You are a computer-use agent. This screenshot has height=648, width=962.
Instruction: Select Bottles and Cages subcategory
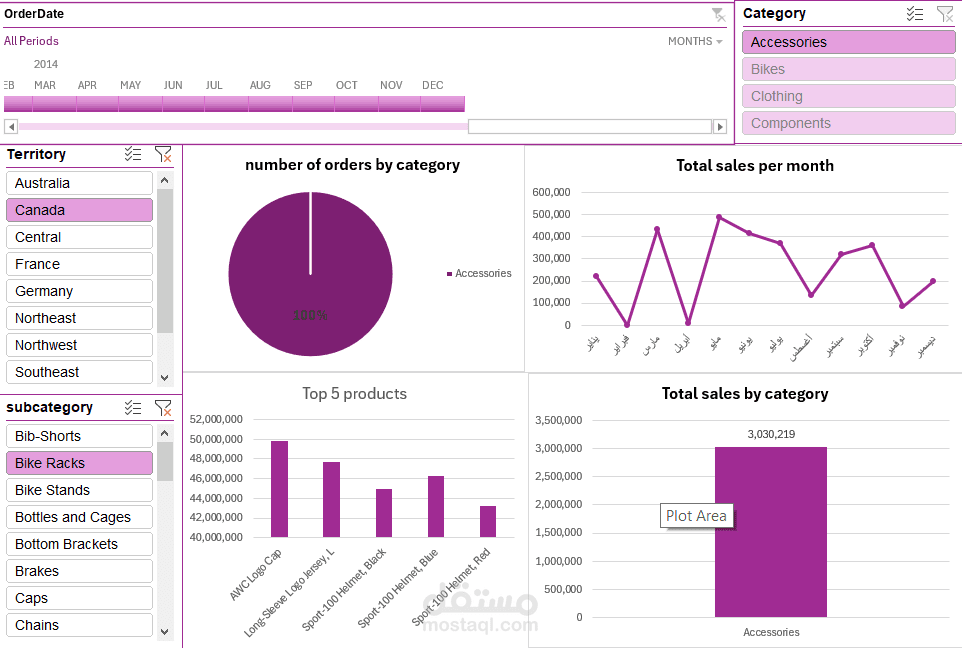tap(79, 517)
